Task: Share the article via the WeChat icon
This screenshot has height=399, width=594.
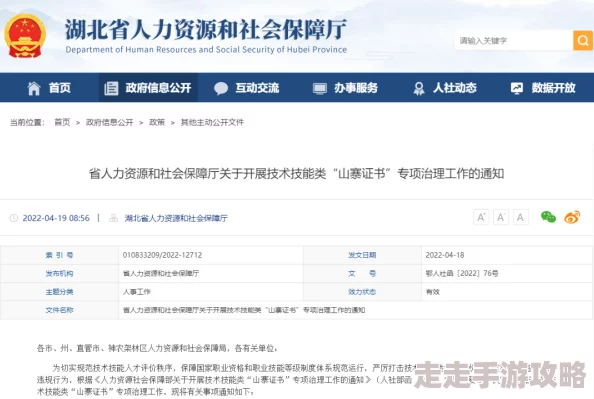Action: pyautogui.click(x=548, y=217)
